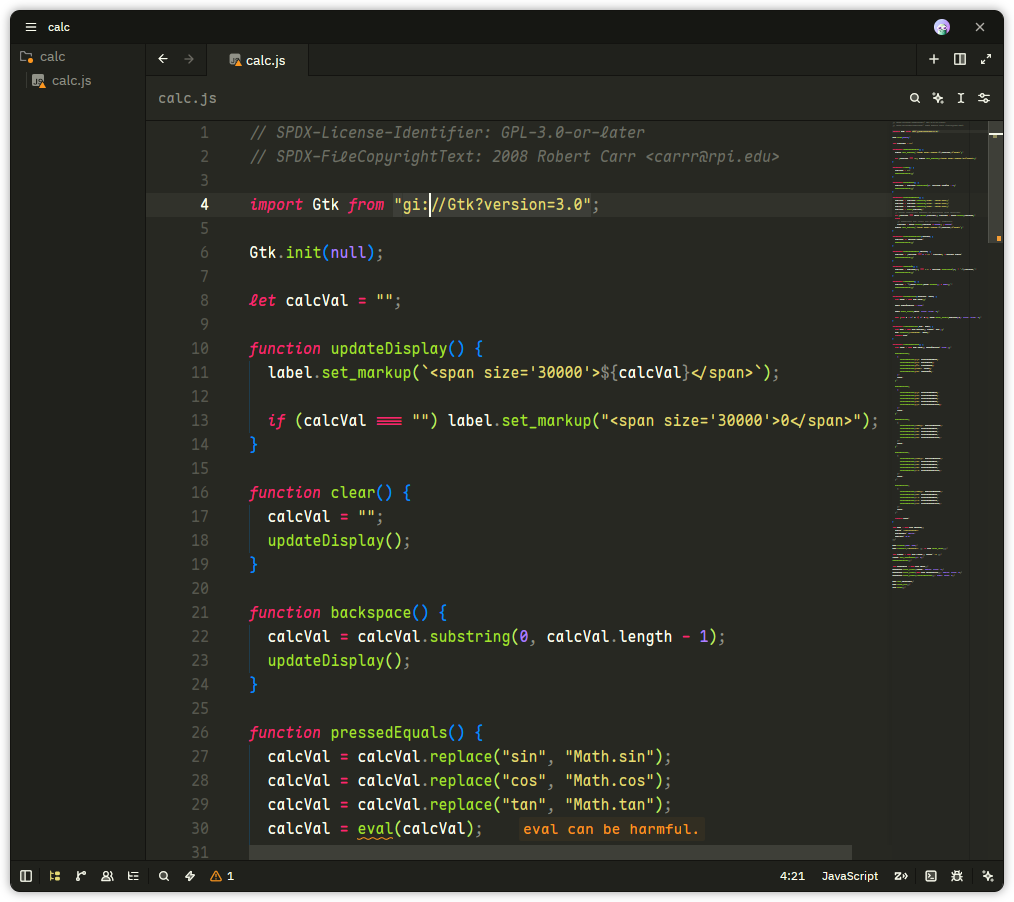Image resolution: width=1014 pixels, height=902 pixels.
Task: Go back to previous location
Action: 163,59
